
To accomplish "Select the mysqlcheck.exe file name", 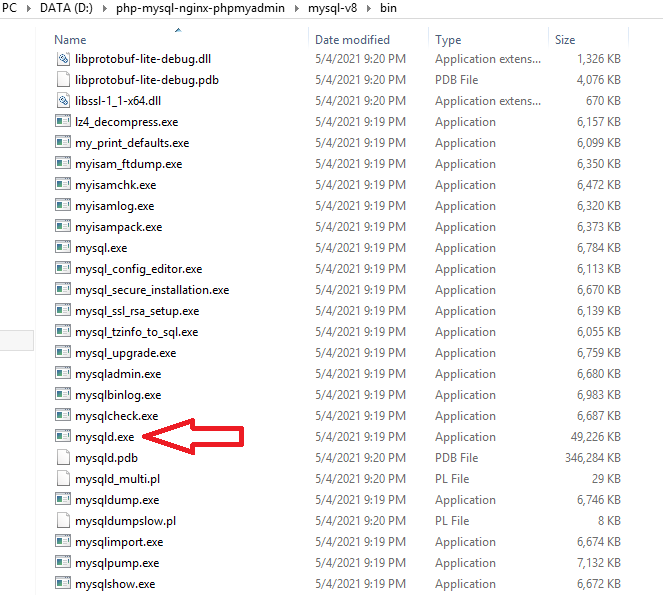I will click(x=117, y=416).
